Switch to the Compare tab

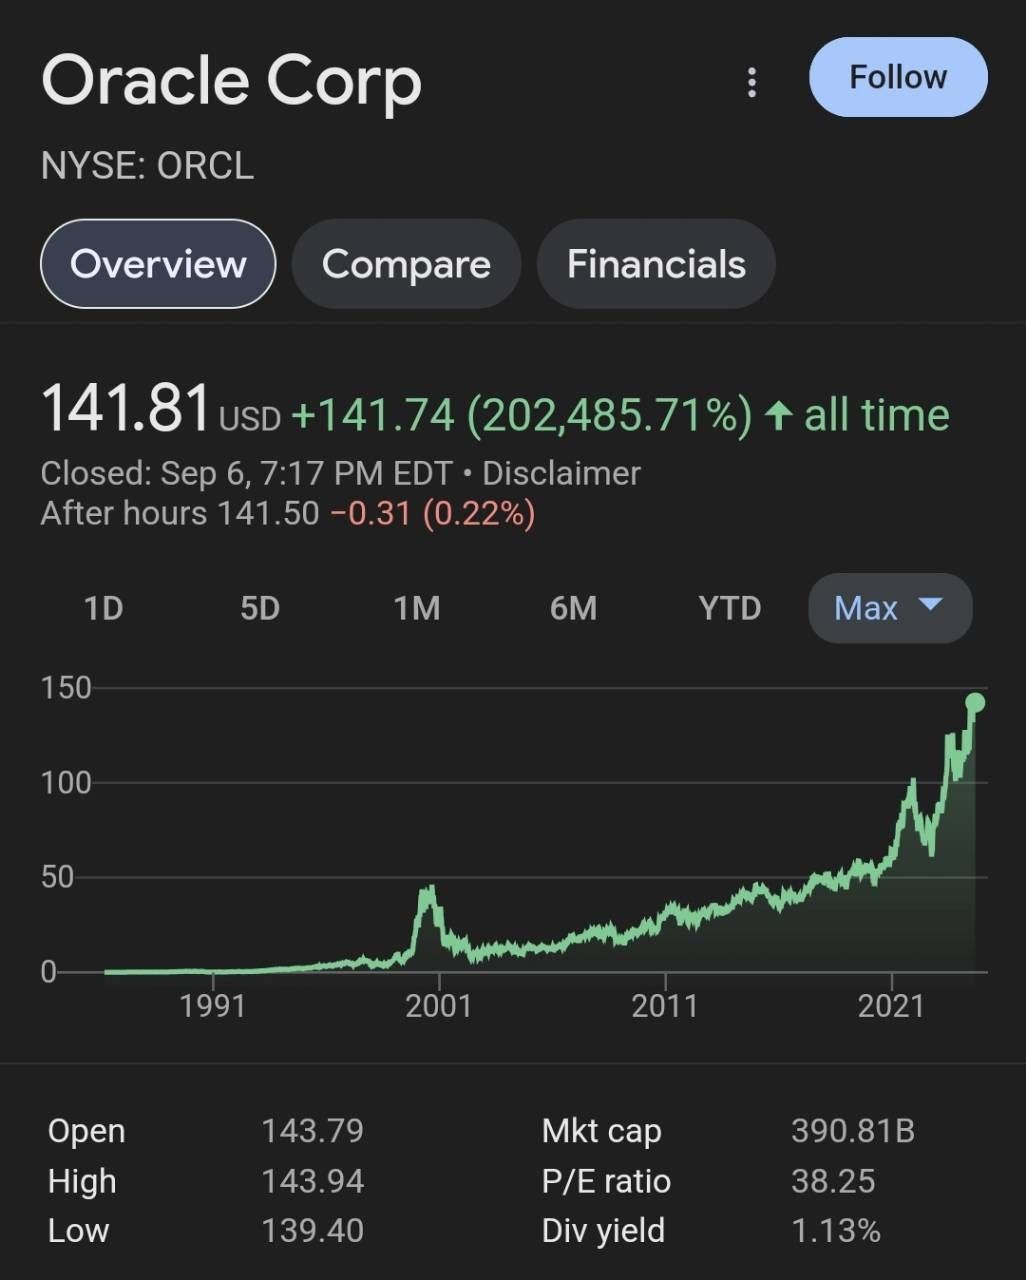coord(406,264)
